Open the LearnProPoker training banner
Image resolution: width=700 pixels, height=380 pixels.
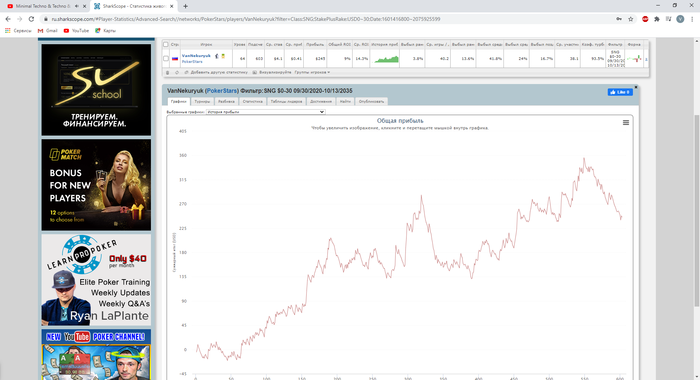coord(96,280)
